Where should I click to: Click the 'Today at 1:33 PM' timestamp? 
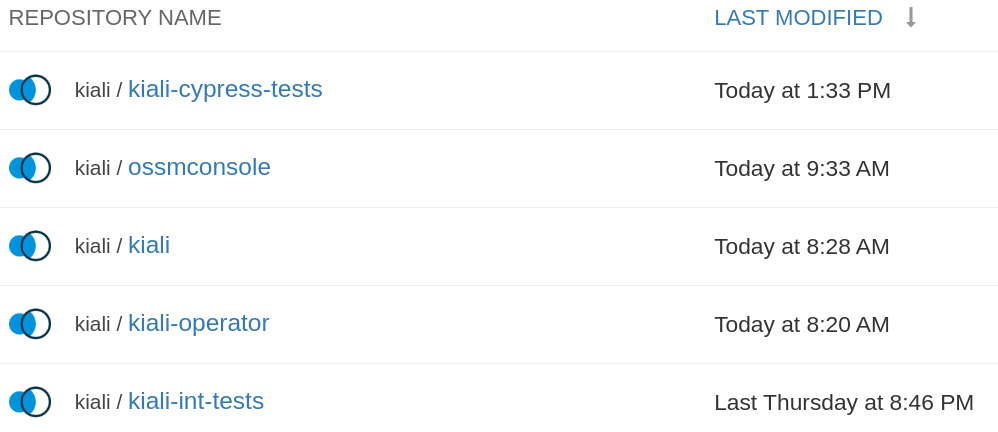[x=802, y=90]
